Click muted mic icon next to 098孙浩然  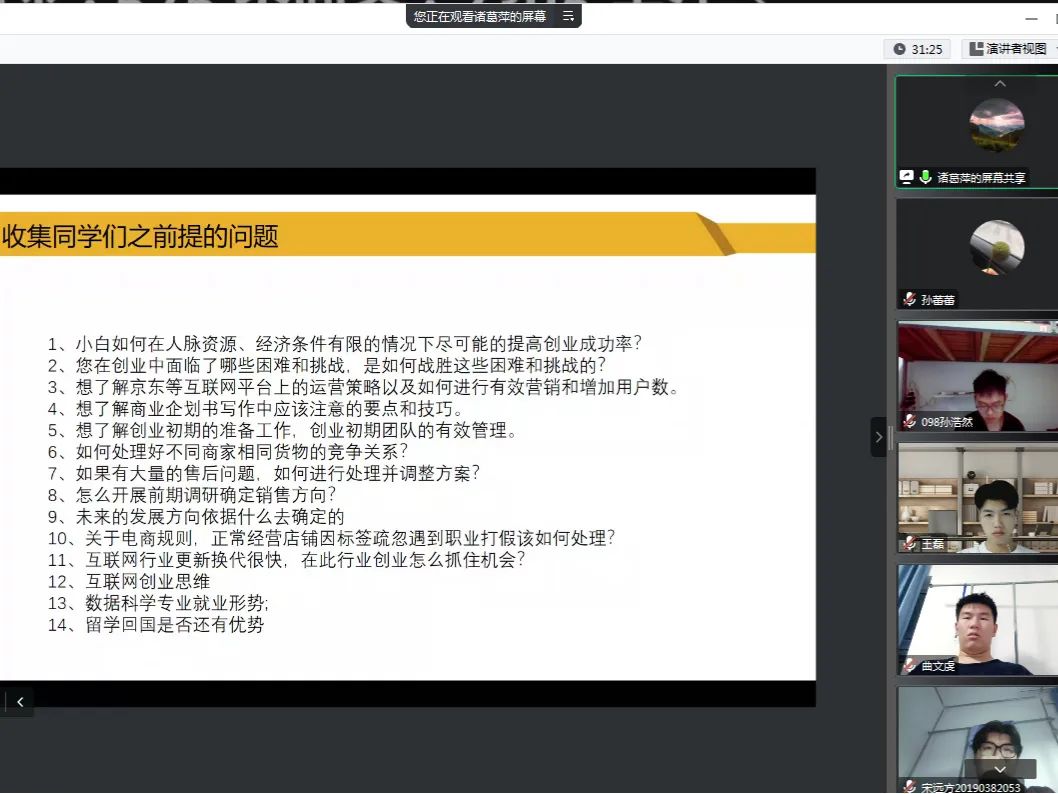click(x=909, y=421)
